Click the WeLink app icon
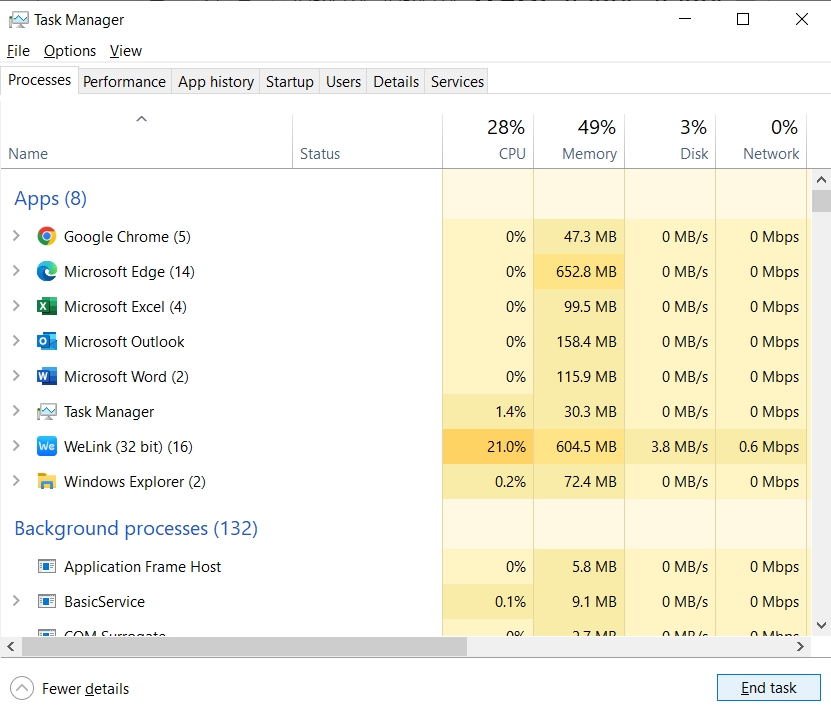The image size is (831, 718). click(x=47, y=446)
